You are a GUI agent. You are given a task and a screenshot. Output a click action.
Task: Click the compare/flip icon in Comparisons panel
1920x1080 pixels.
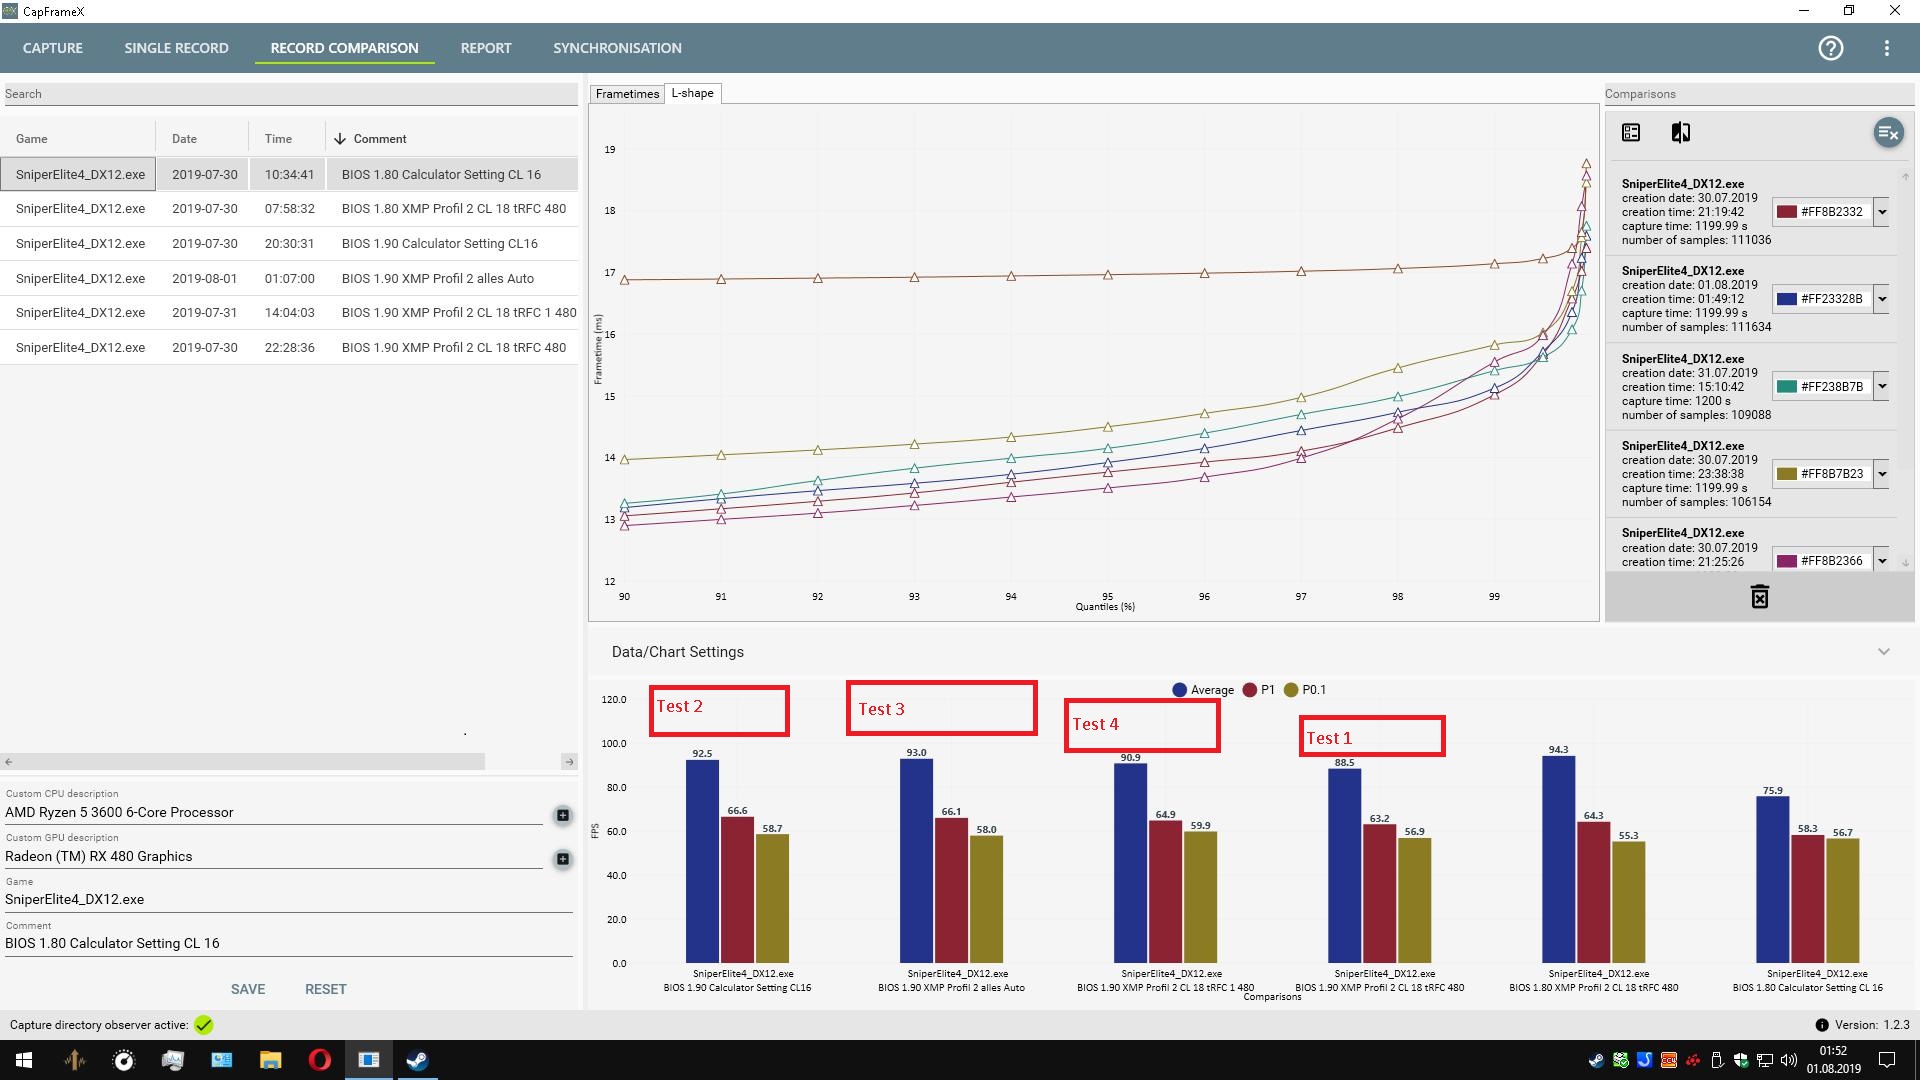pyautogui.click(x=1680, y=132)
